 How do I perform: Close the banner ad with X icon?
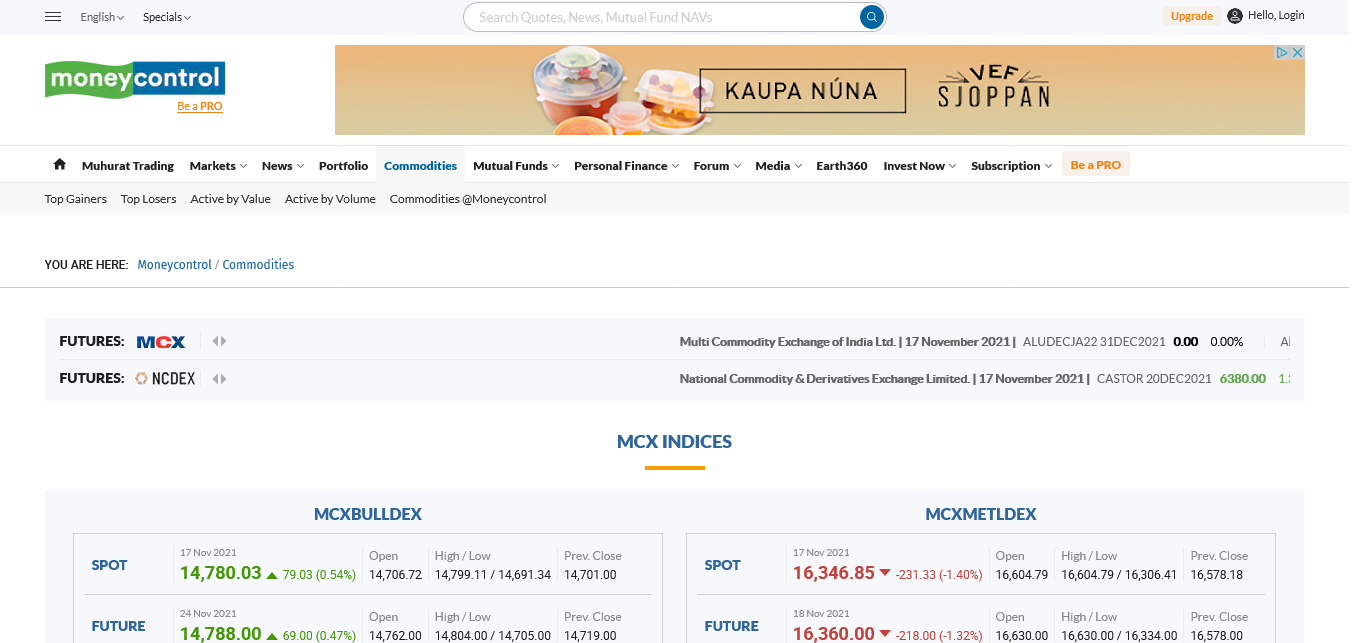point(1298,53)
